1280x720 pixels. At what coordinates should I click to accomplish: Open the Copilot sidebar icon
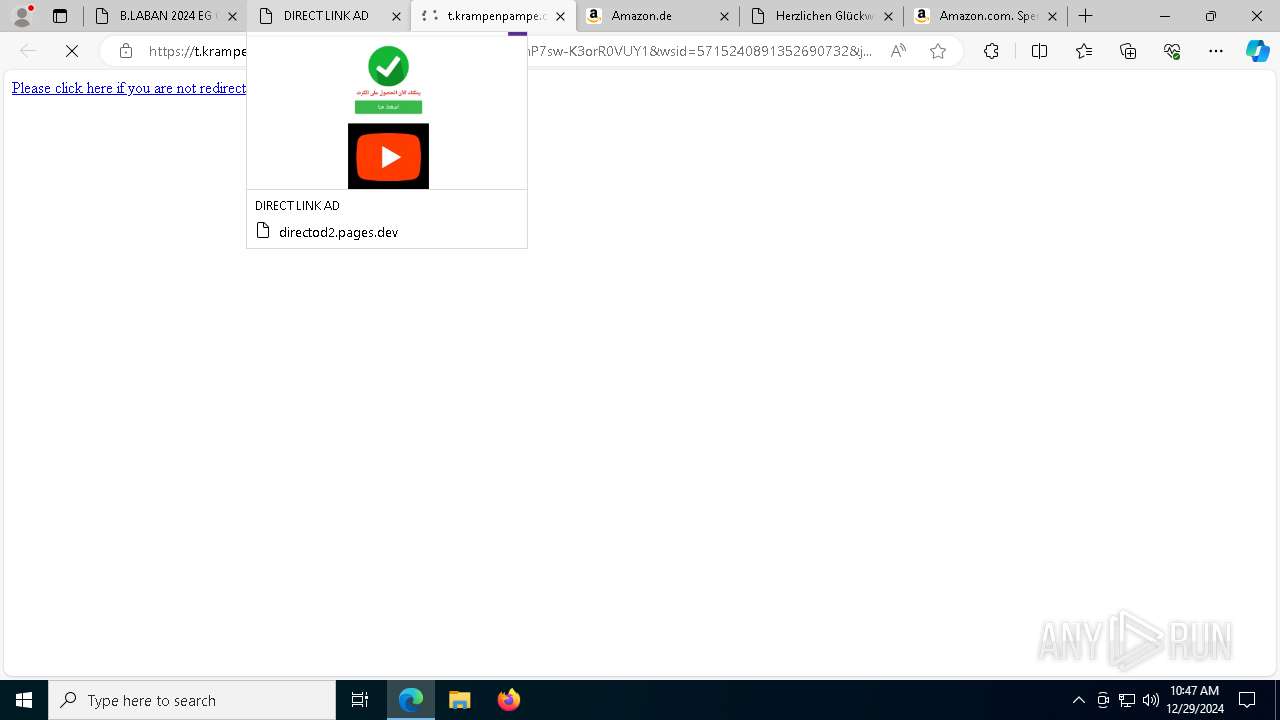pos(1257,51)
